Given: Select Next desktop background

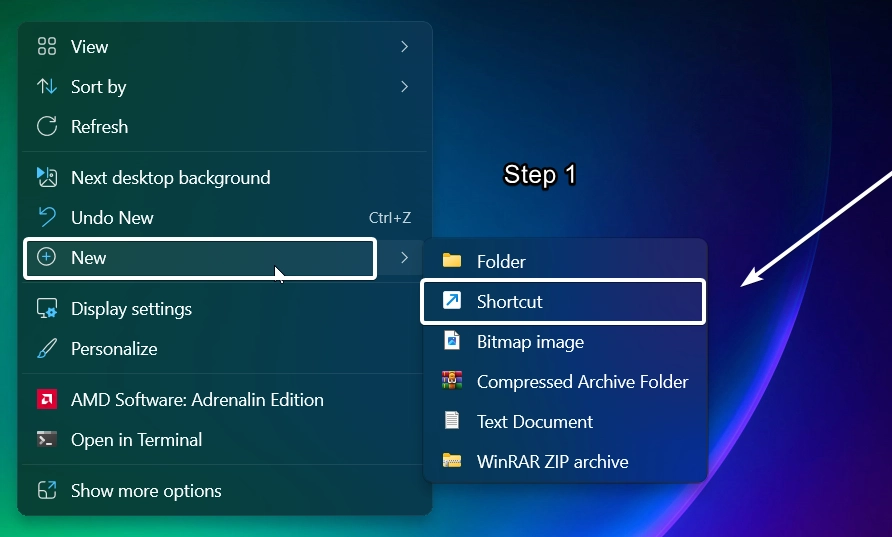Looking at the screenshot, I should (x=225, y=177).
